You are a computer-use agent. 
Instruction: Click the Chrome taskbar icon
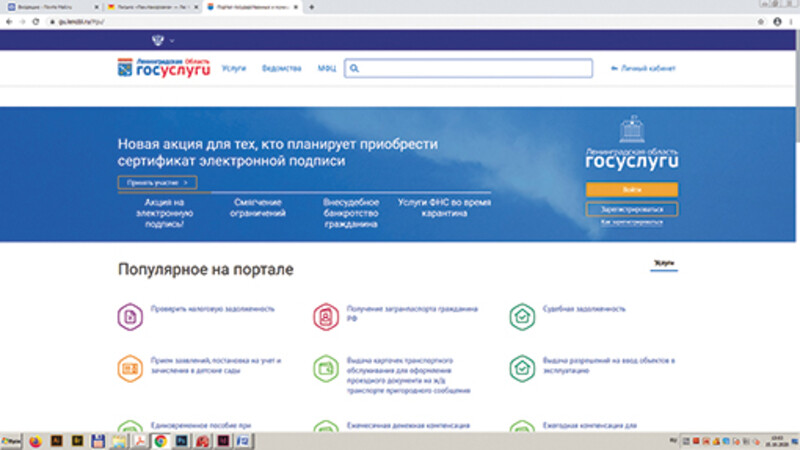click(x=161, y=441)
